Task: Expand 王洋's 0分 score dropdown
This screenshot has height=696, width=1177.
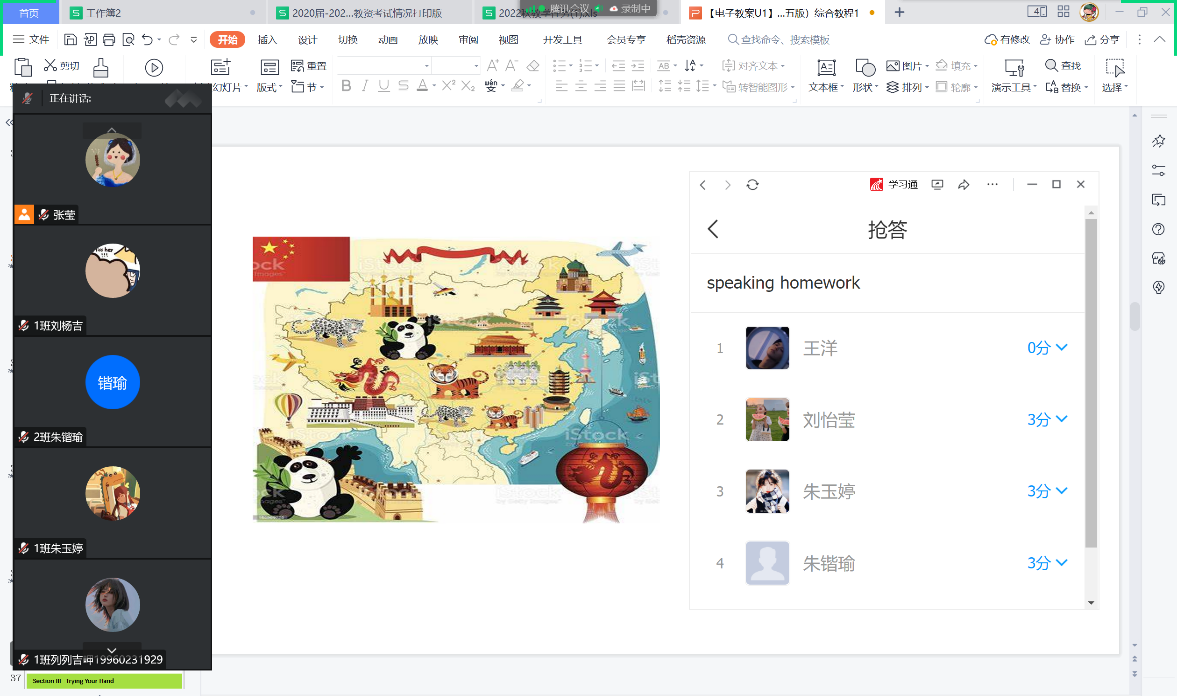Action: coord(1047,348)
